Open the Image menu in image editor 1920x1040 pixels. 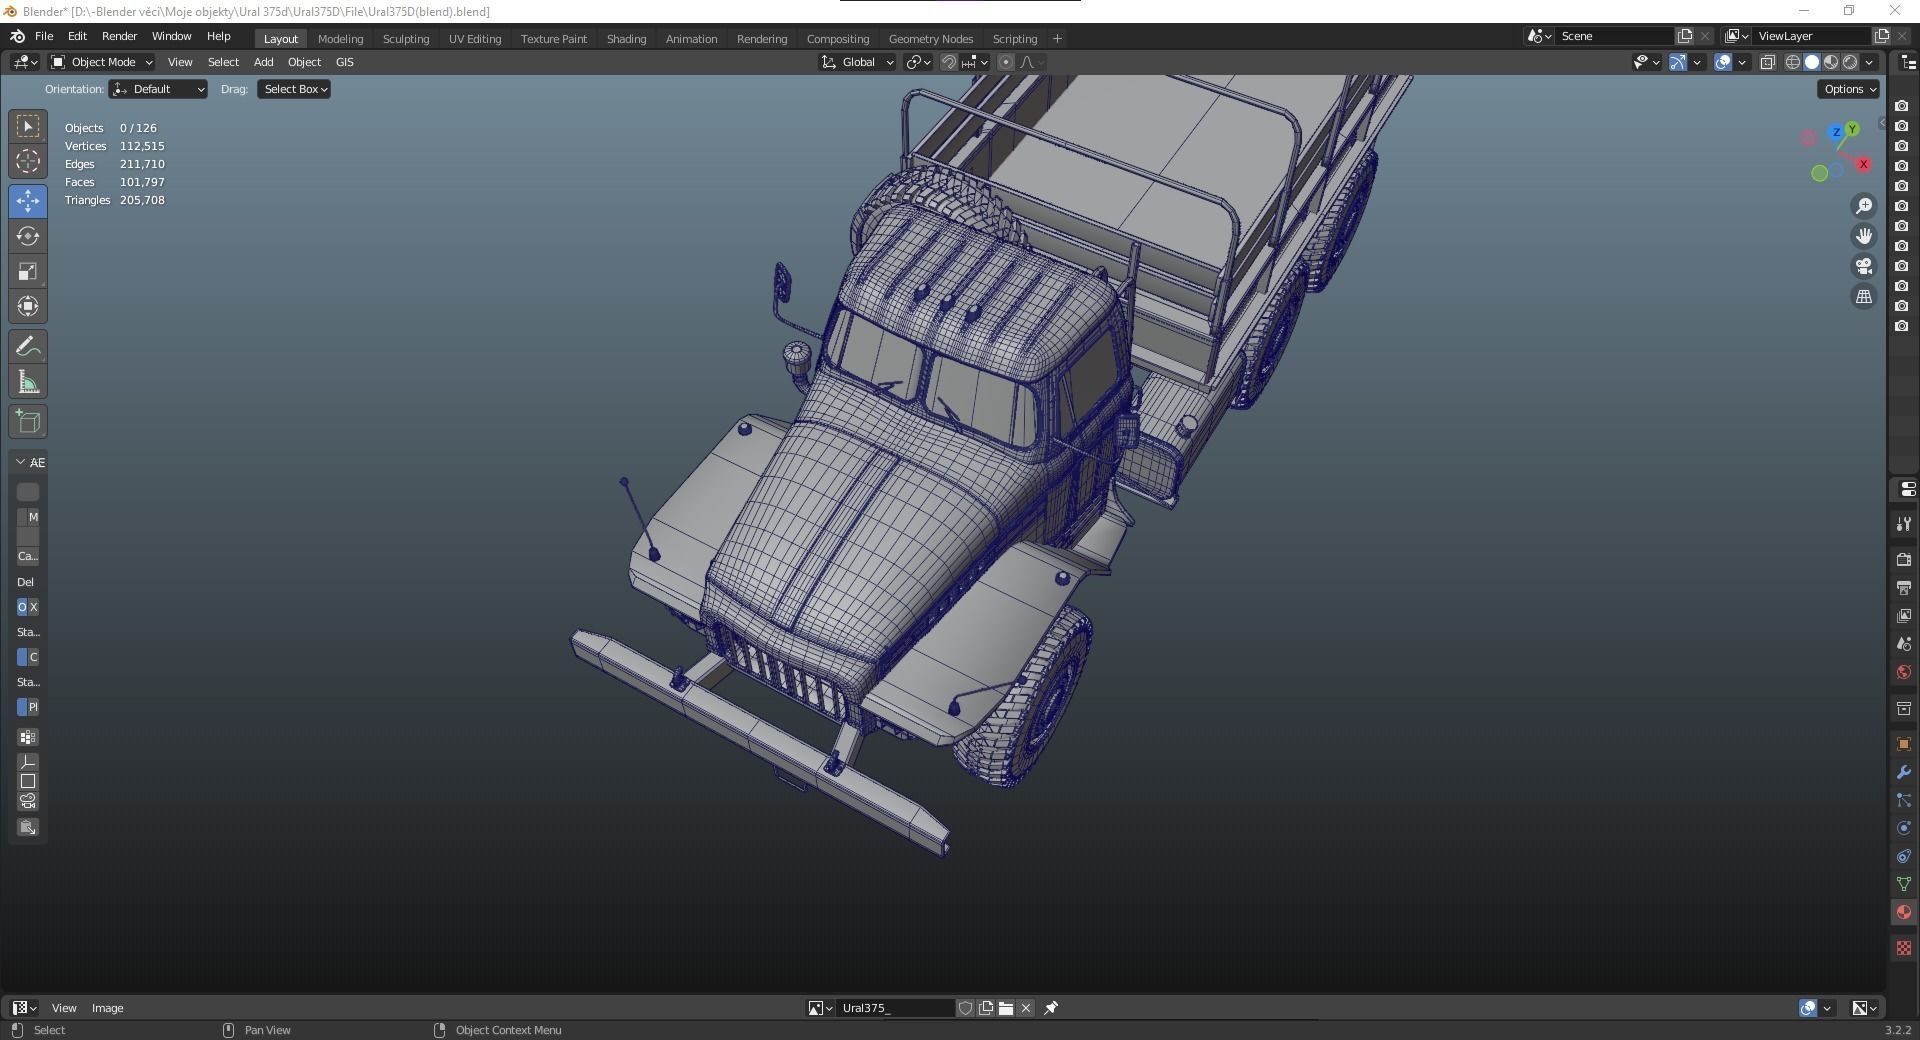pos(107,1008)
